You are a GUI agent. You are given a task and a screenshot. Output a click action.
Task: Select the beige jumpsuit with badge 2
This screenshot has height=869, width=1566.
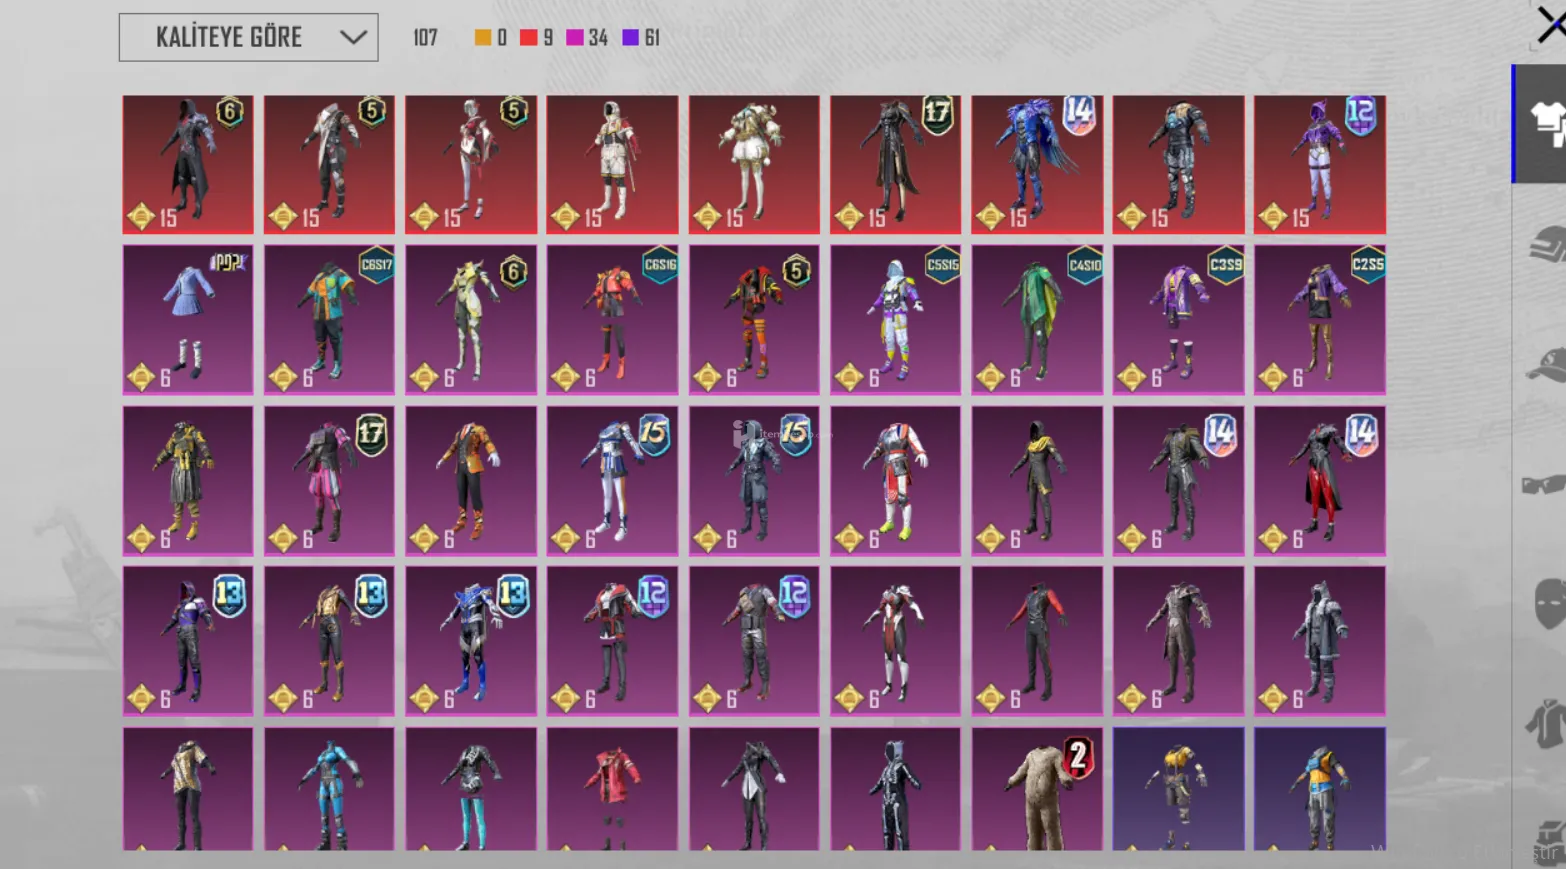(x=1037, y=790)
